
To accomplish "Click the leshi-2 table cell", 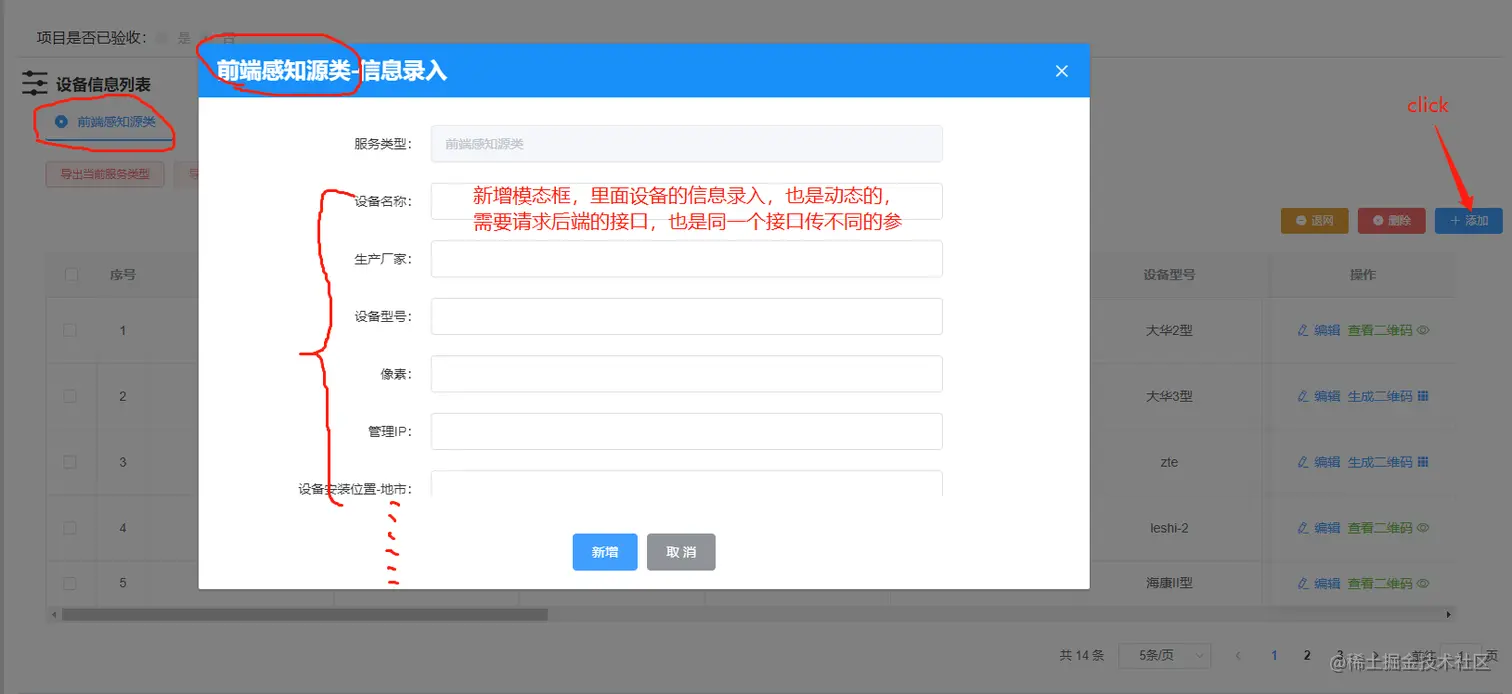I will pyautogui.click(x=1169, y=528).
